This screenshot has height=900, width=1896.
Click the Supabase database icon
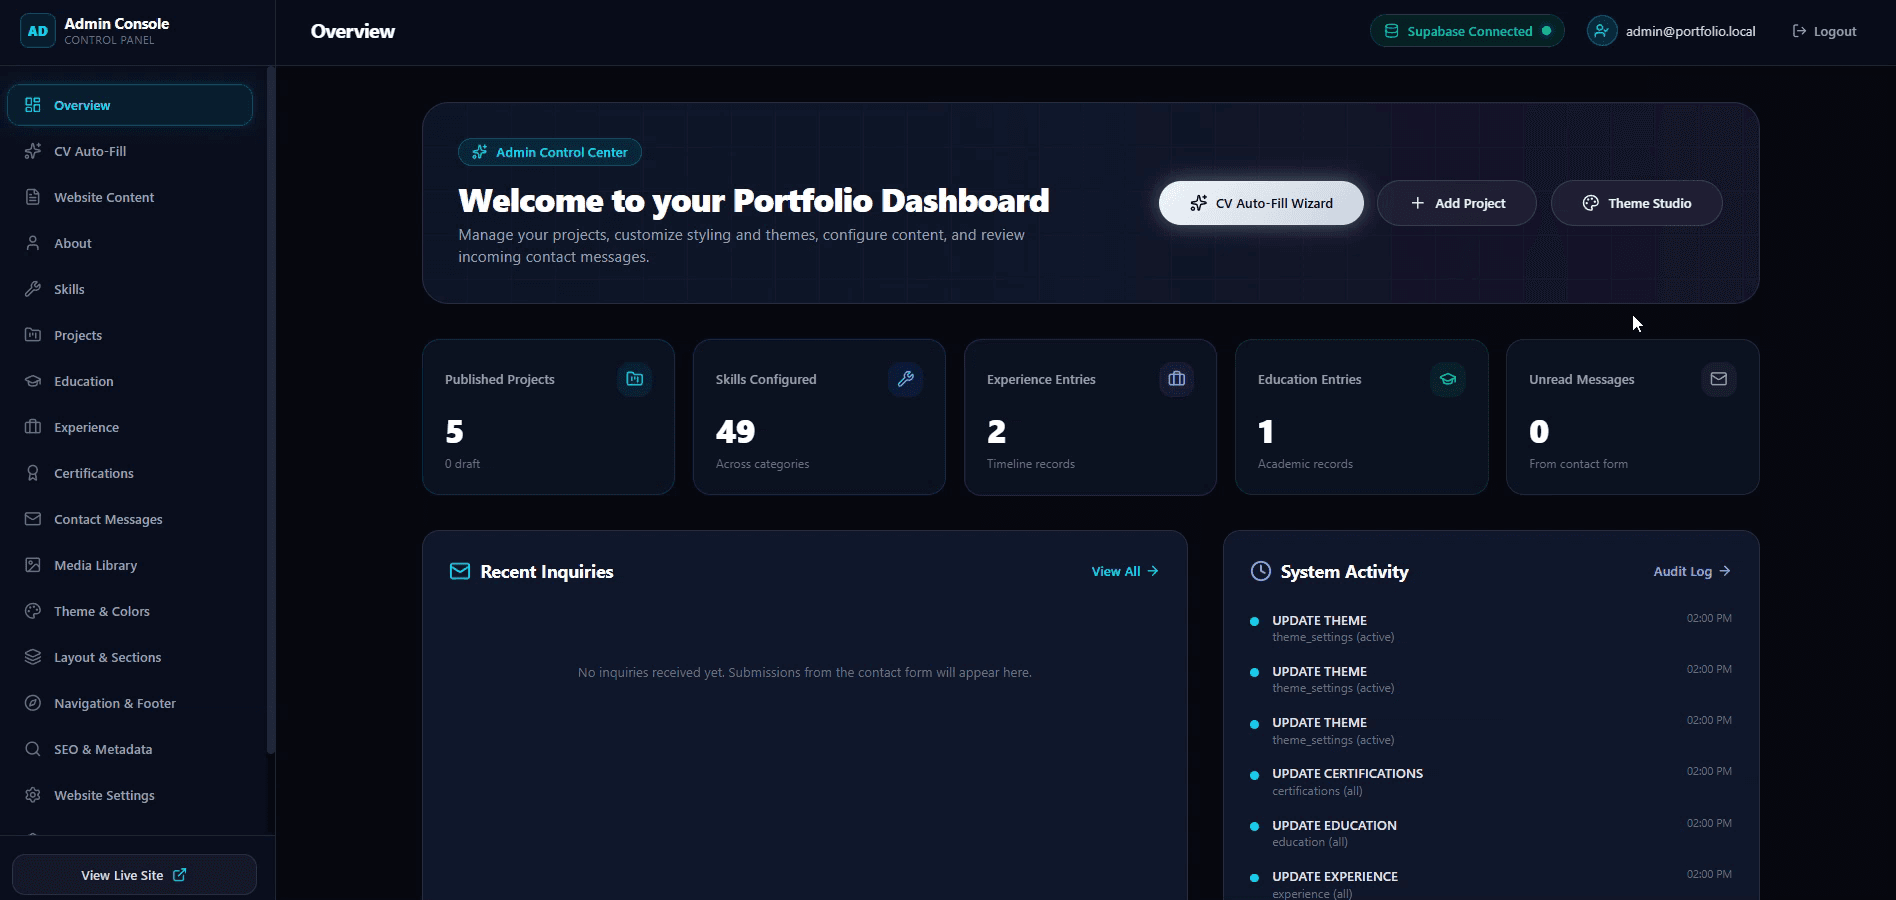(x=1391, y=31)
